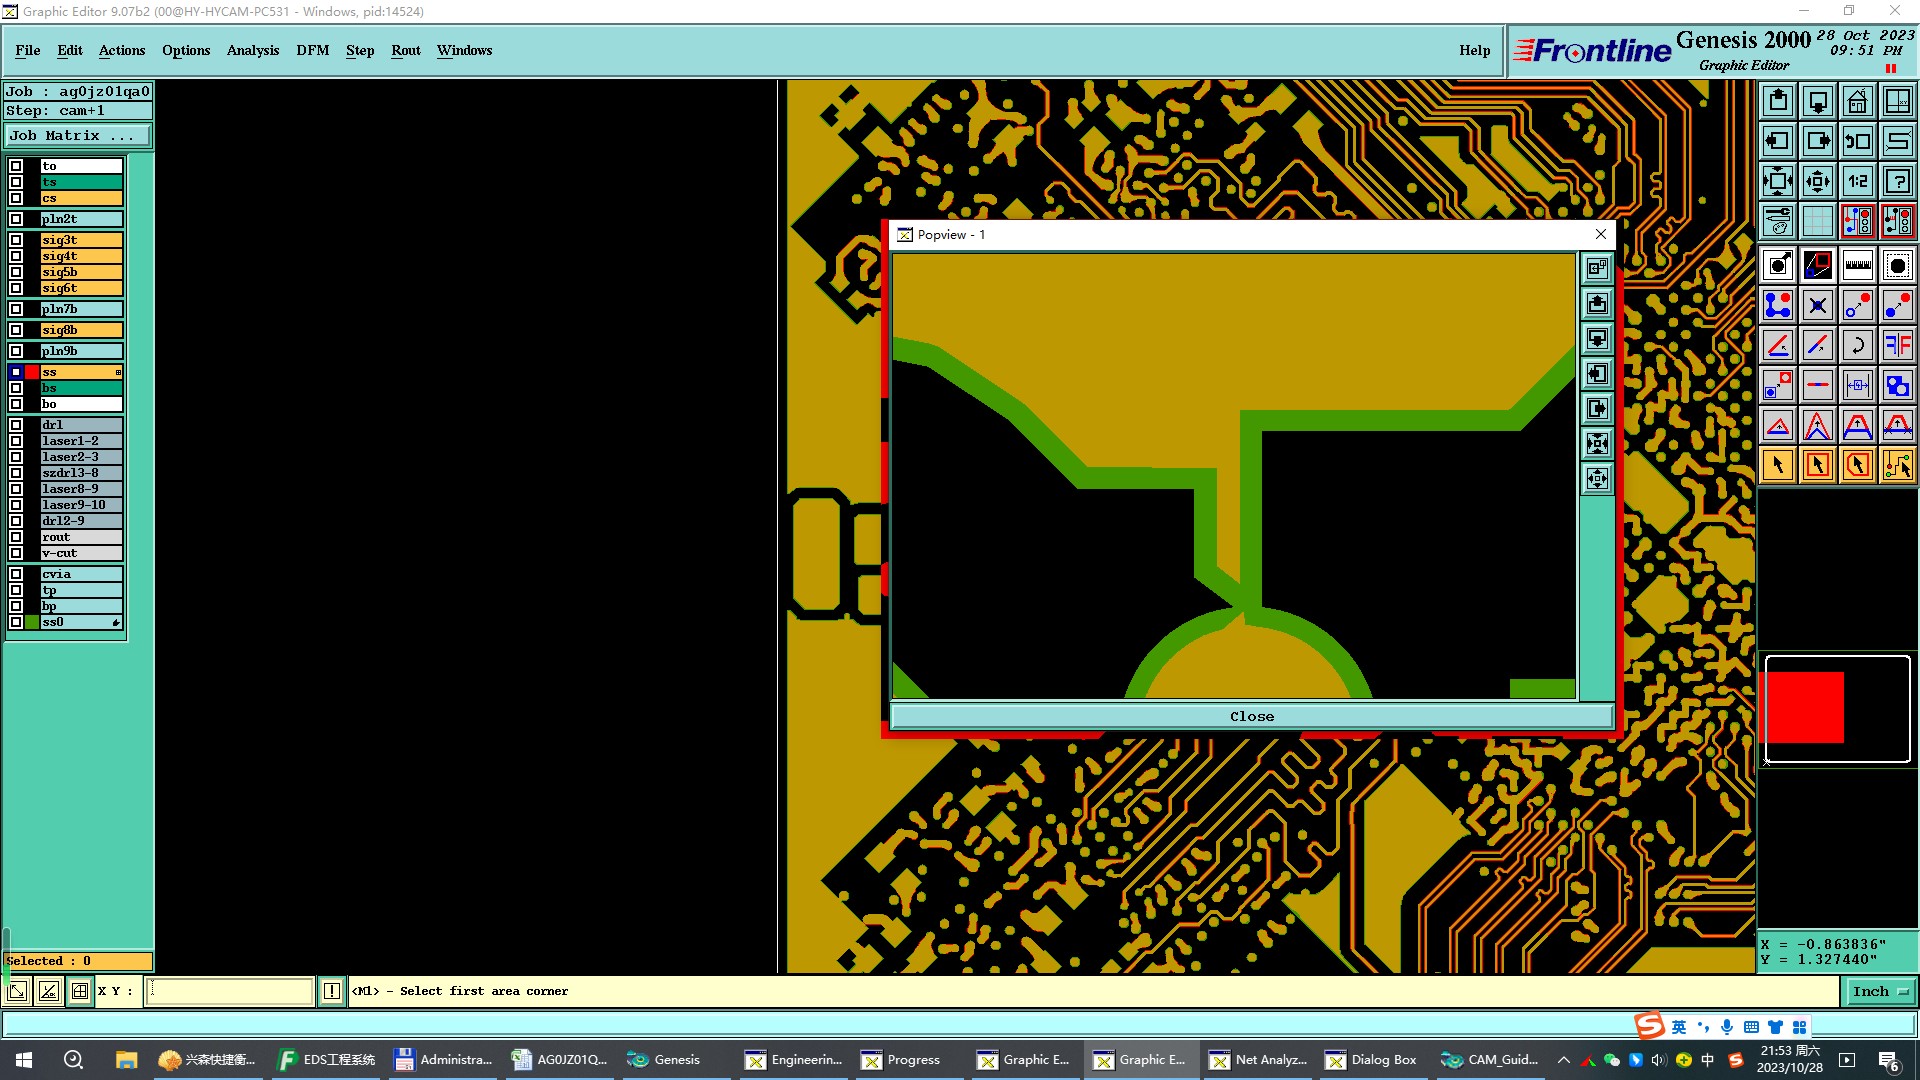Click the Home view icon
Screen dimensions: 1920x1080
pyautogui.click(x=1857, y=101)
